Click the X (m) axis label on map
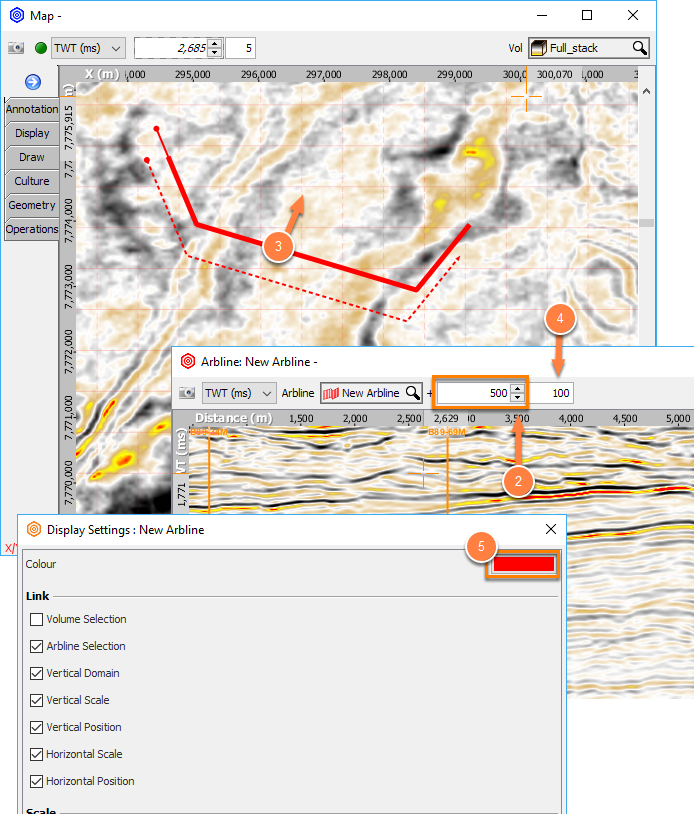The height and width of the screenshot is (814, 694). tap(102, 74)
